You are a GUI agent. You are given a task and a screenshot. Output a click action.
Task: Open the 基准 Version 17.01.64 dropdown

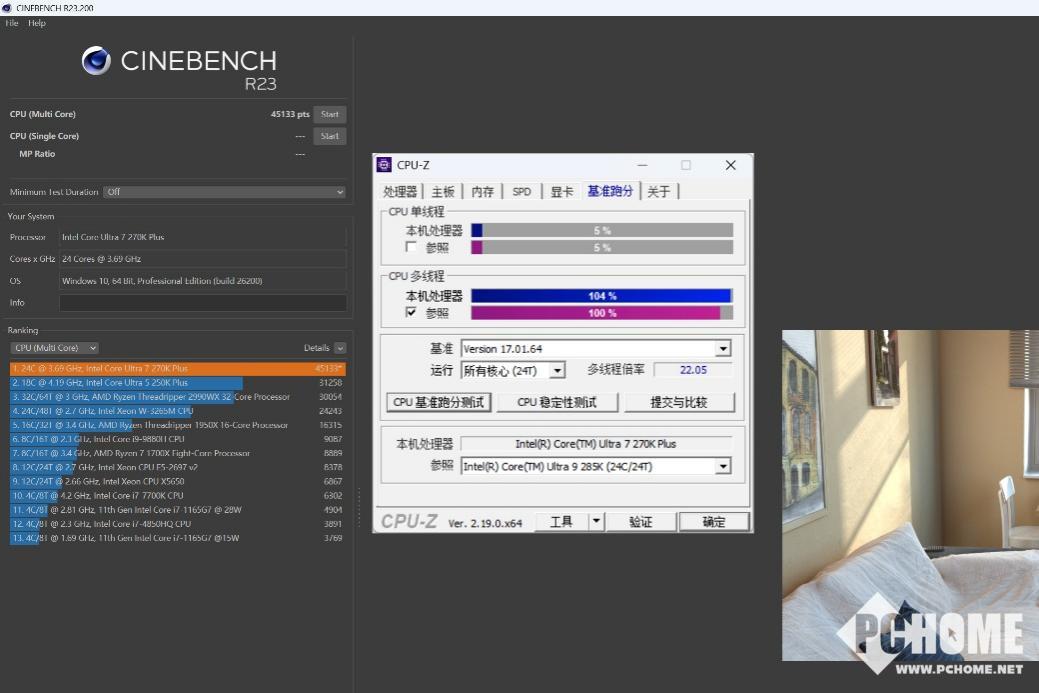[x=723, y=349]
